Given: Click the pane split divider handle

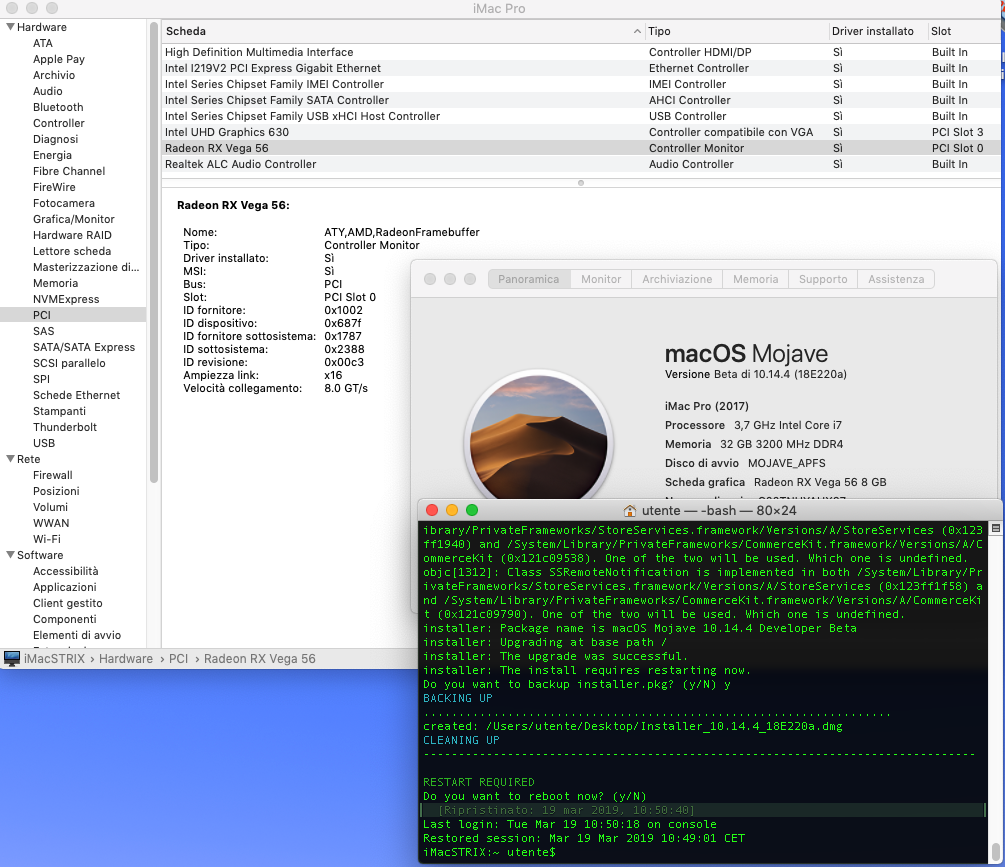Looking at the screenshot, I should [581, 183].
